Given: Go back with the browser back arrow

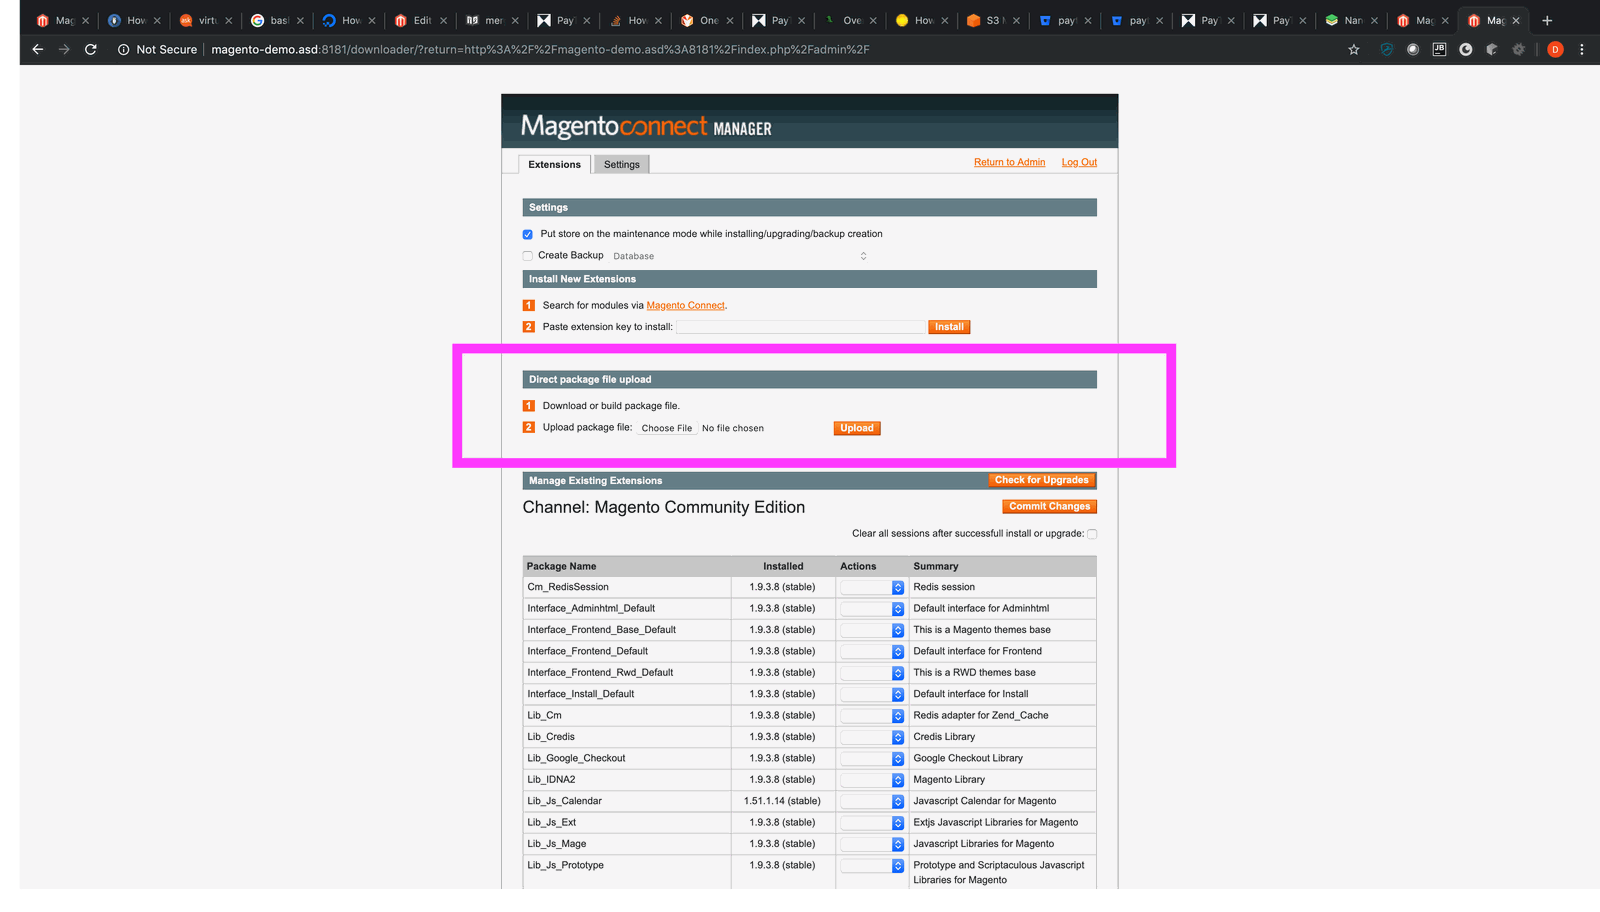Looking at the screenshot, I should [37, 49].
